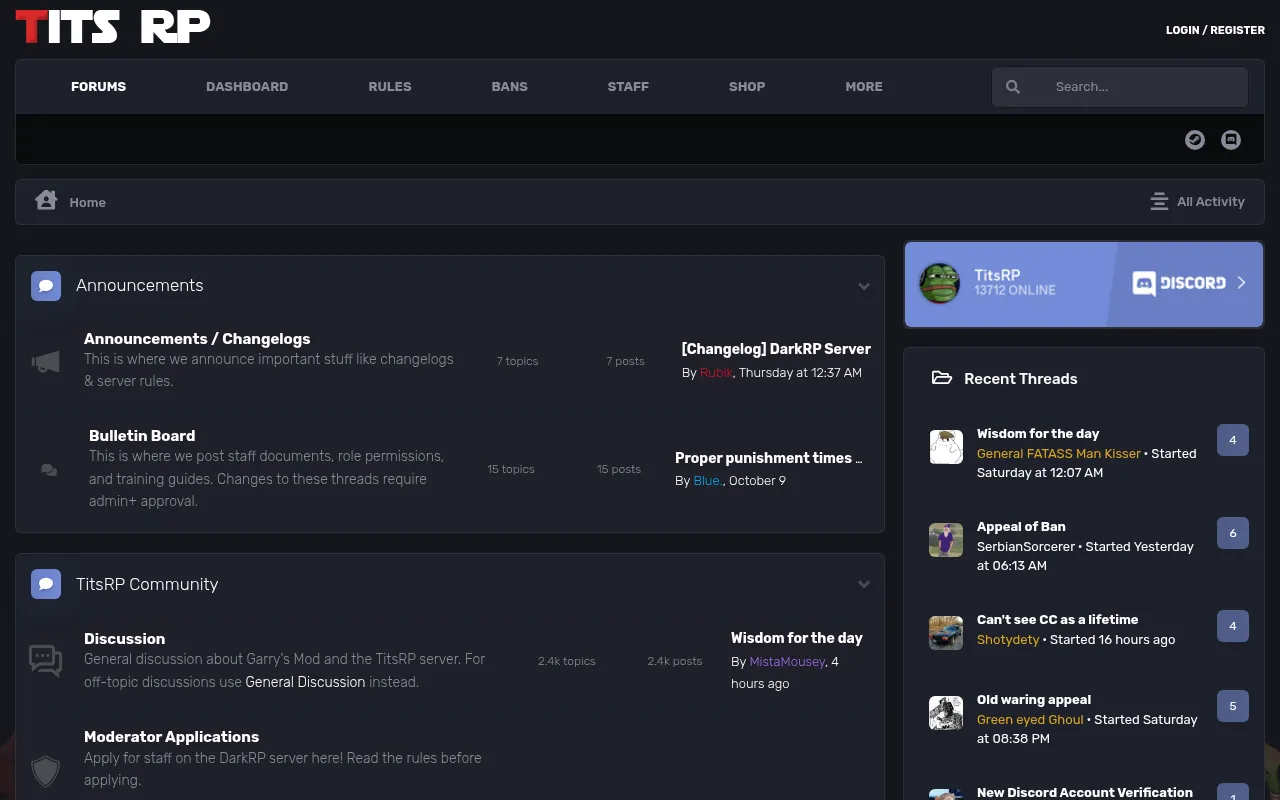This screenshot has width=1280, height=800.
Task: Click the TitsRP Community category chat bubble icon
Action: [46, 584]
